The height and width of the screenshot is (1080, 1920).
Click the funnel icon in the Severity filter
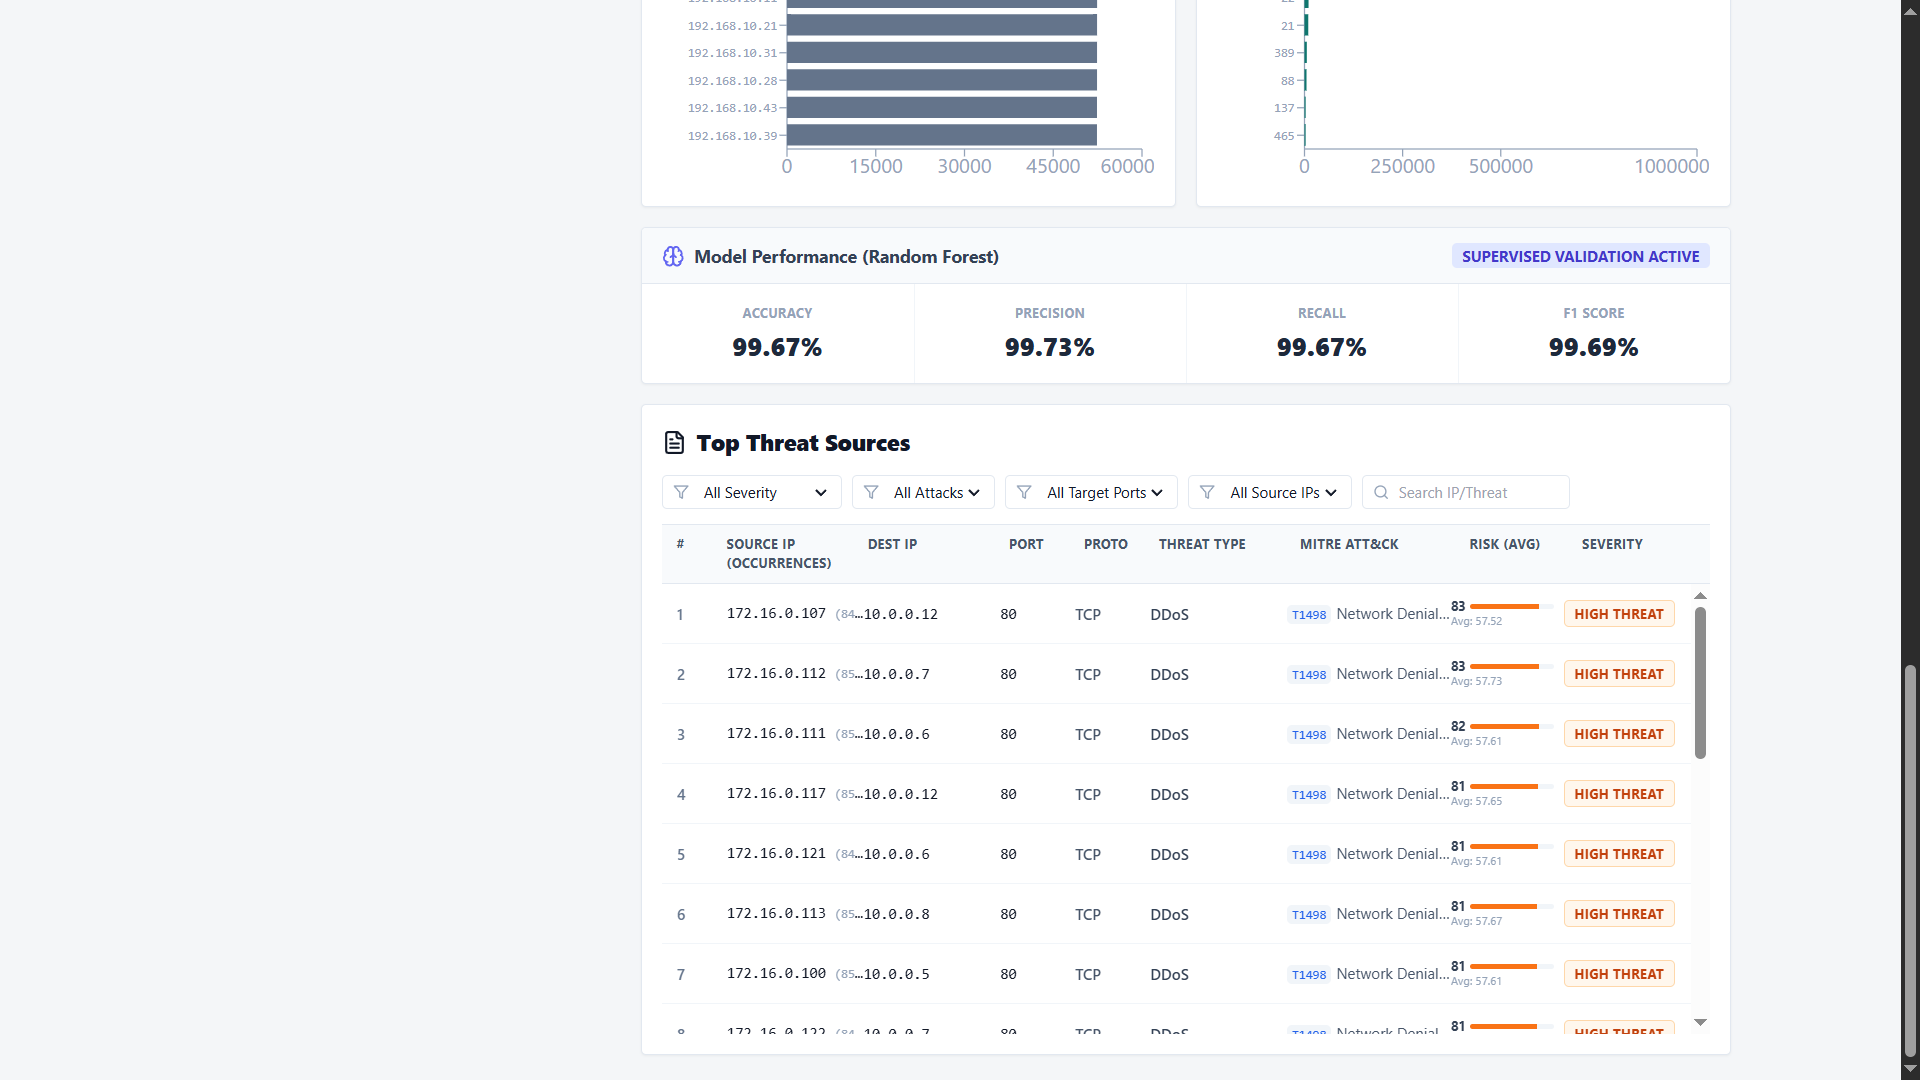[681, 493]
